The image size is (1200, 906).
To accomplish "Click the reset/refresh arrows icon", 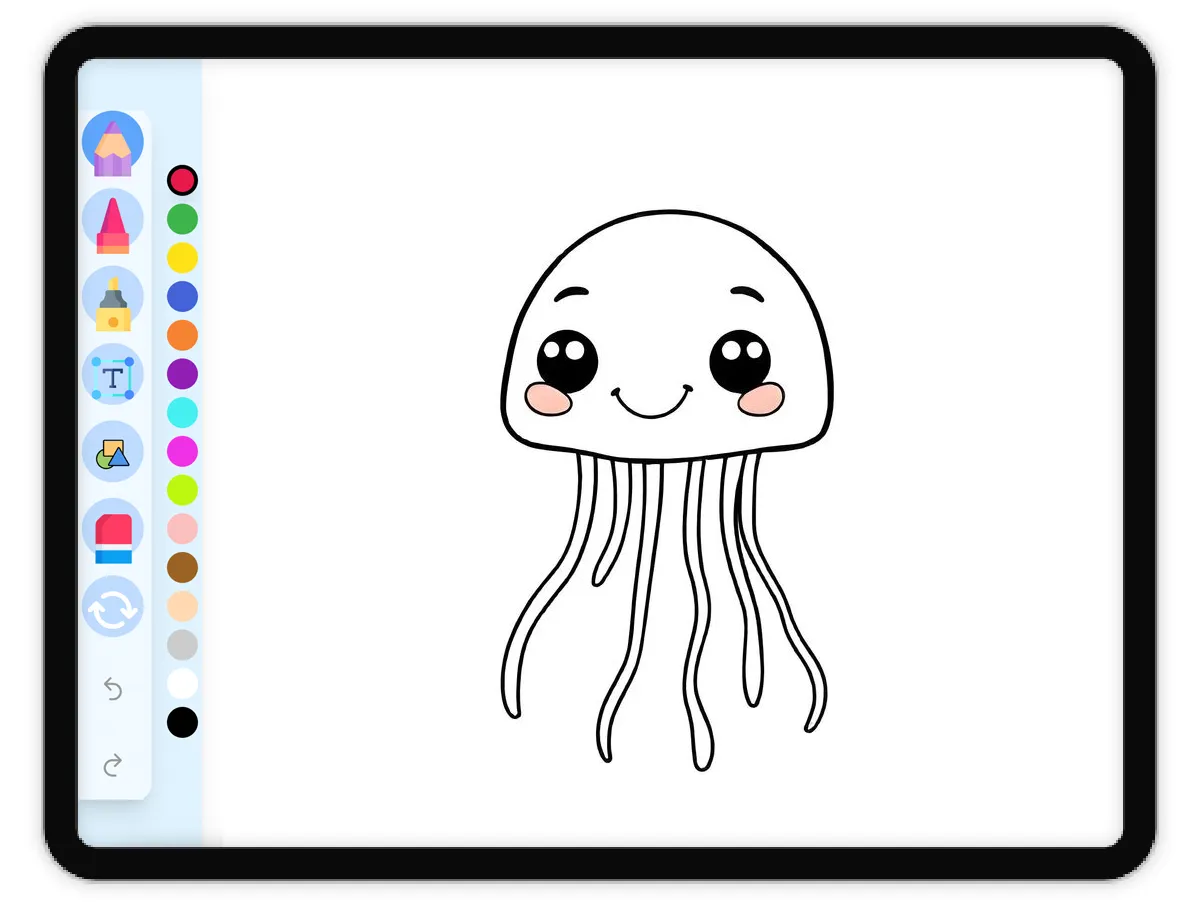I will 113,608.
